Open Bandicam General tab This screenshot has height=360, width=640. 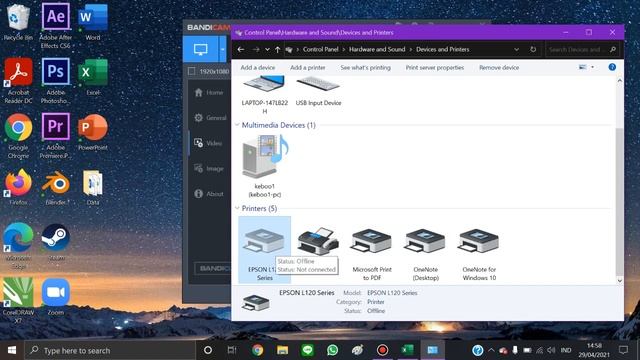point(210,118)
